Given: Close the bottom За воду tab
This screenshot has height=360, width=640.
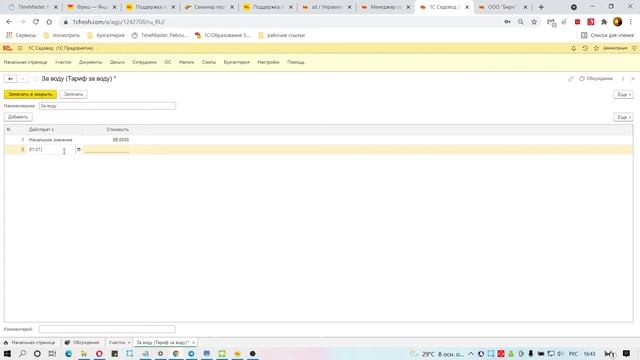Looking at the screenshot, I should click(x=193, y=342).
